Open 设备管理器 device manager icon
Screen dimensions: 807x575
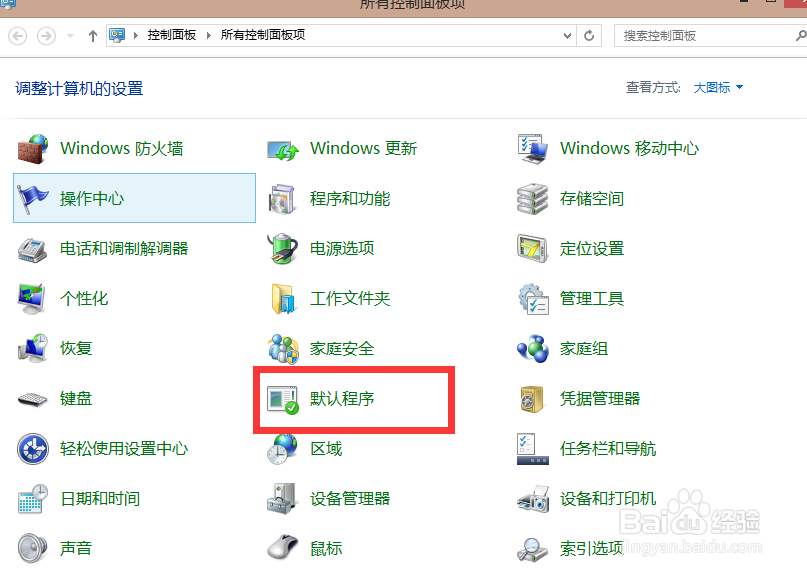pos(282,498)
